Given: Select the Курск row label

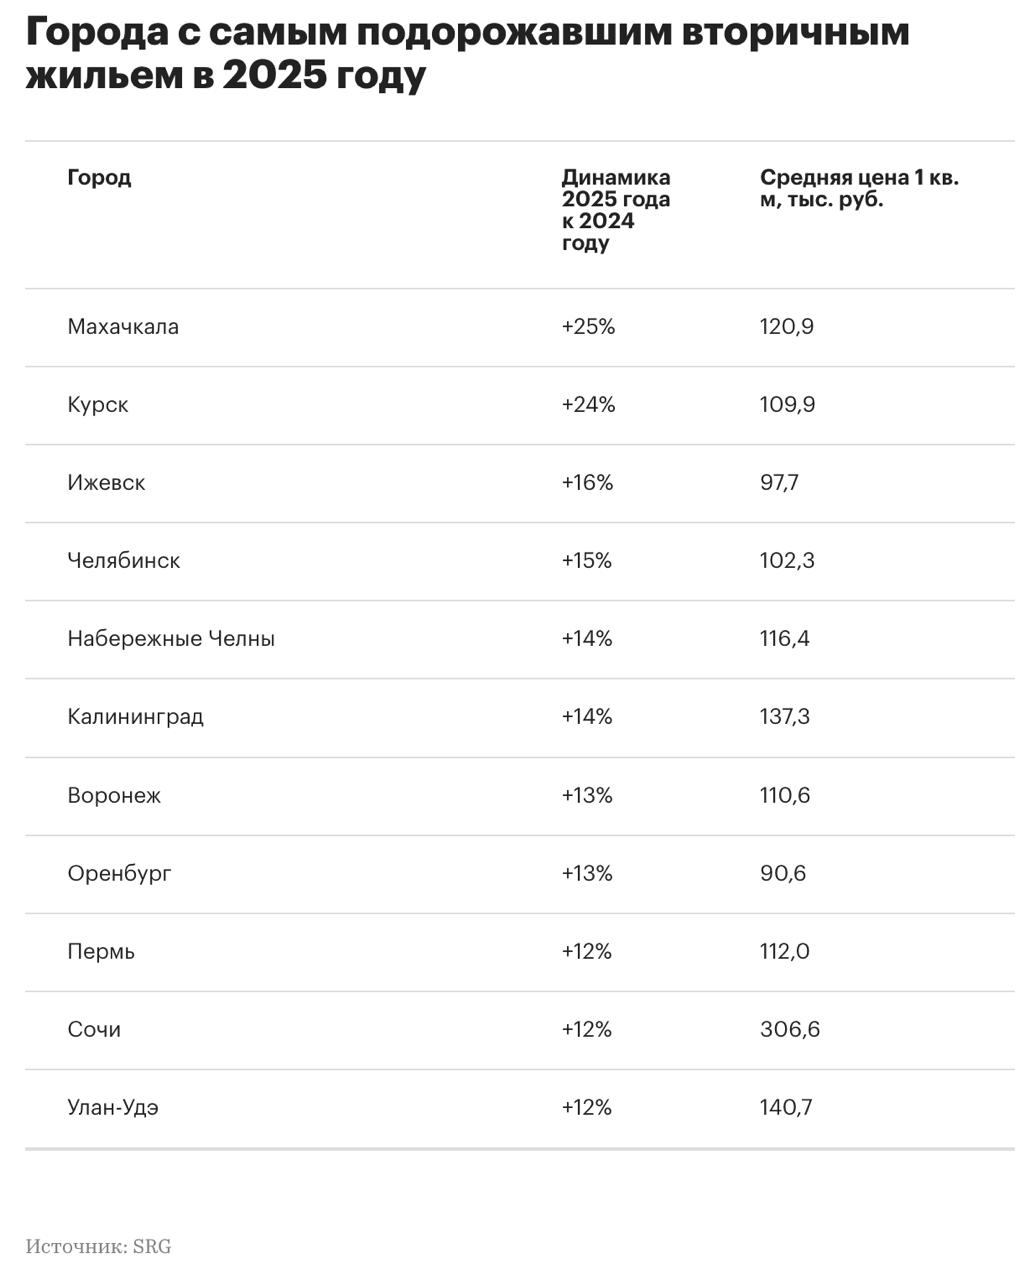Looking at the screenshot, I should tap(98, 405).
